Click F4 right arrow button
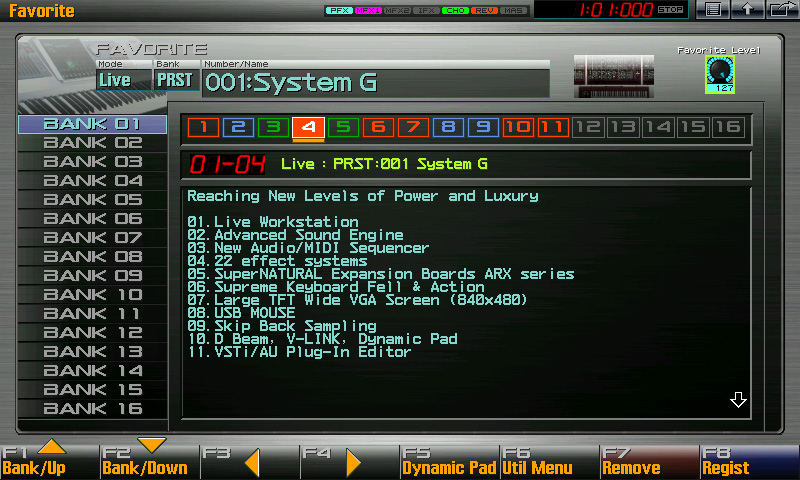 click(x=349, y=461)
